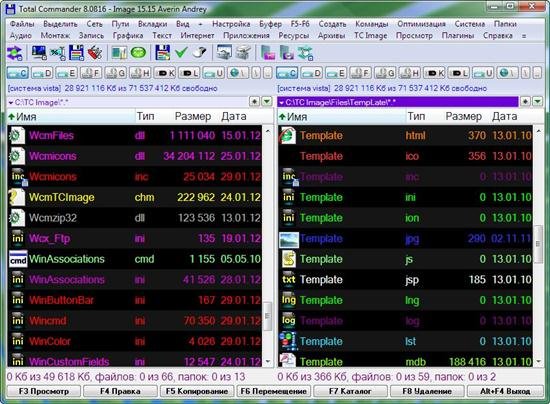The image size is (550, 404).
Task: Open the Настройка menu
Action: pyautogui.click(x=231, y=24)
